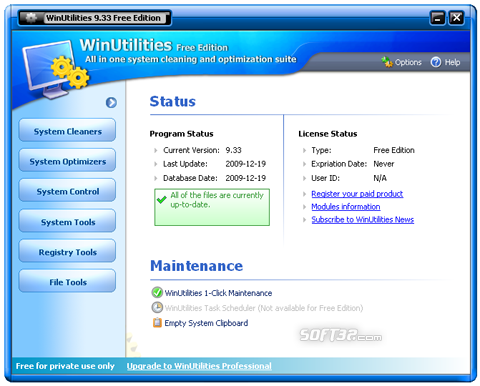Click arrow bullet beside Current Version
The width and height of the screenshot is (480, 386).
tap(156, 151)
